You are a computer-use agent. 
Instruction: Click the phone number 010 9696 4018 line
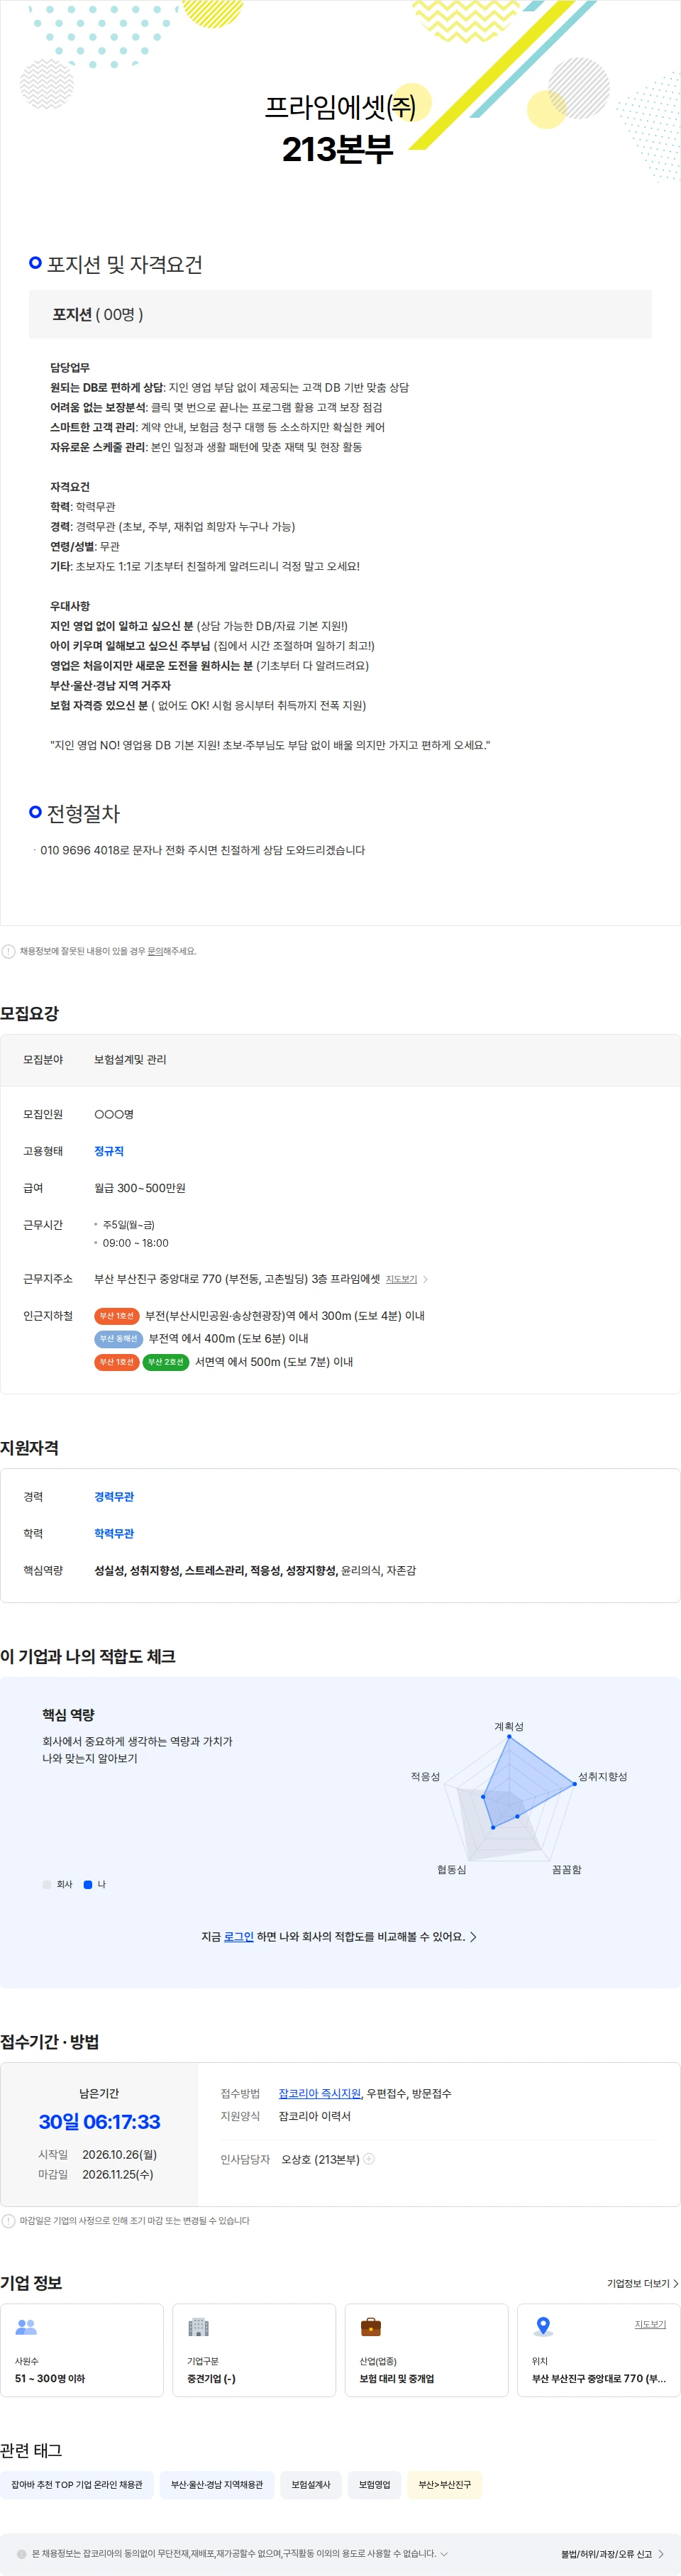click(x=202, y=850)
